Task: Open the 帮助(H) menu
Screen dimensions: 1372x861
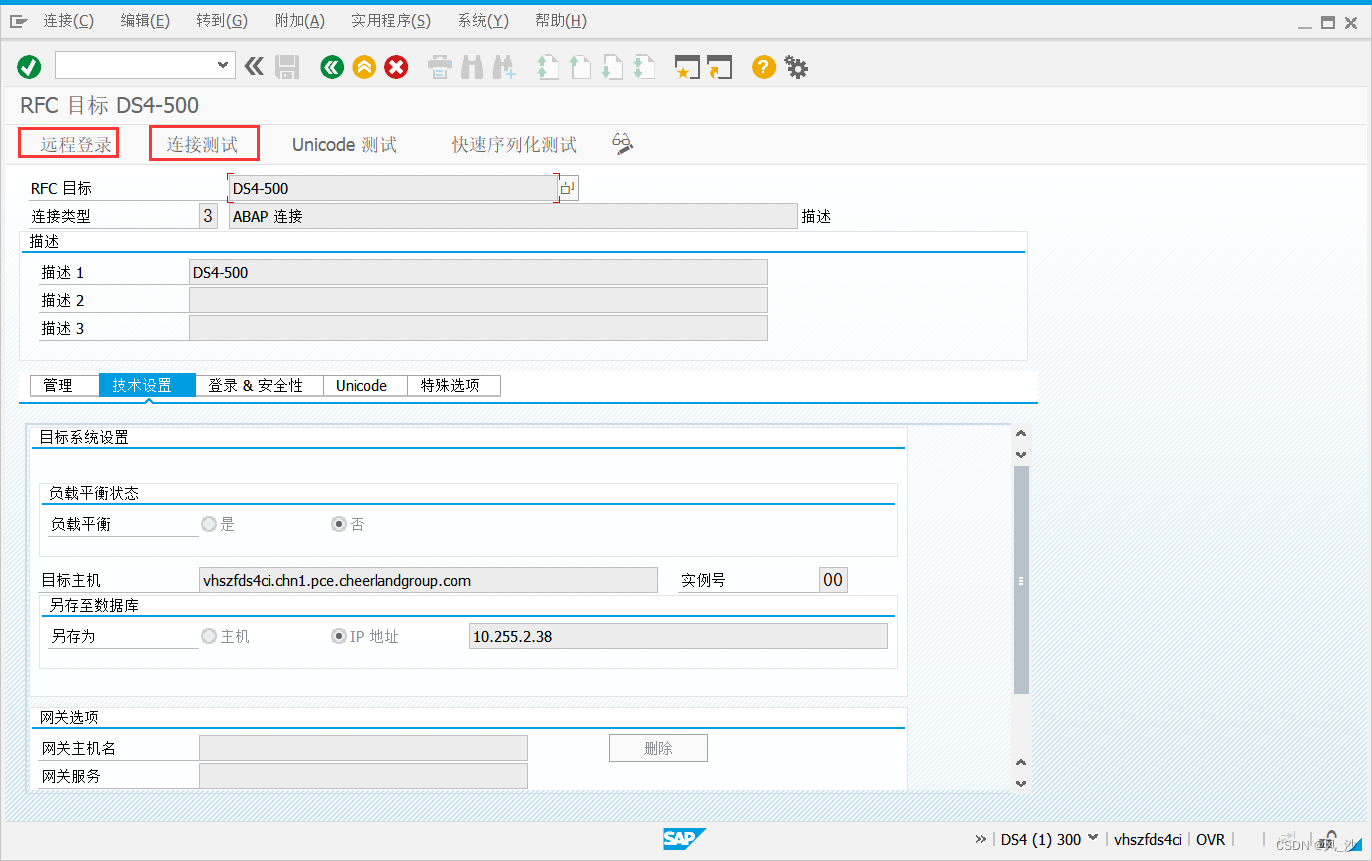Action: 561,21
